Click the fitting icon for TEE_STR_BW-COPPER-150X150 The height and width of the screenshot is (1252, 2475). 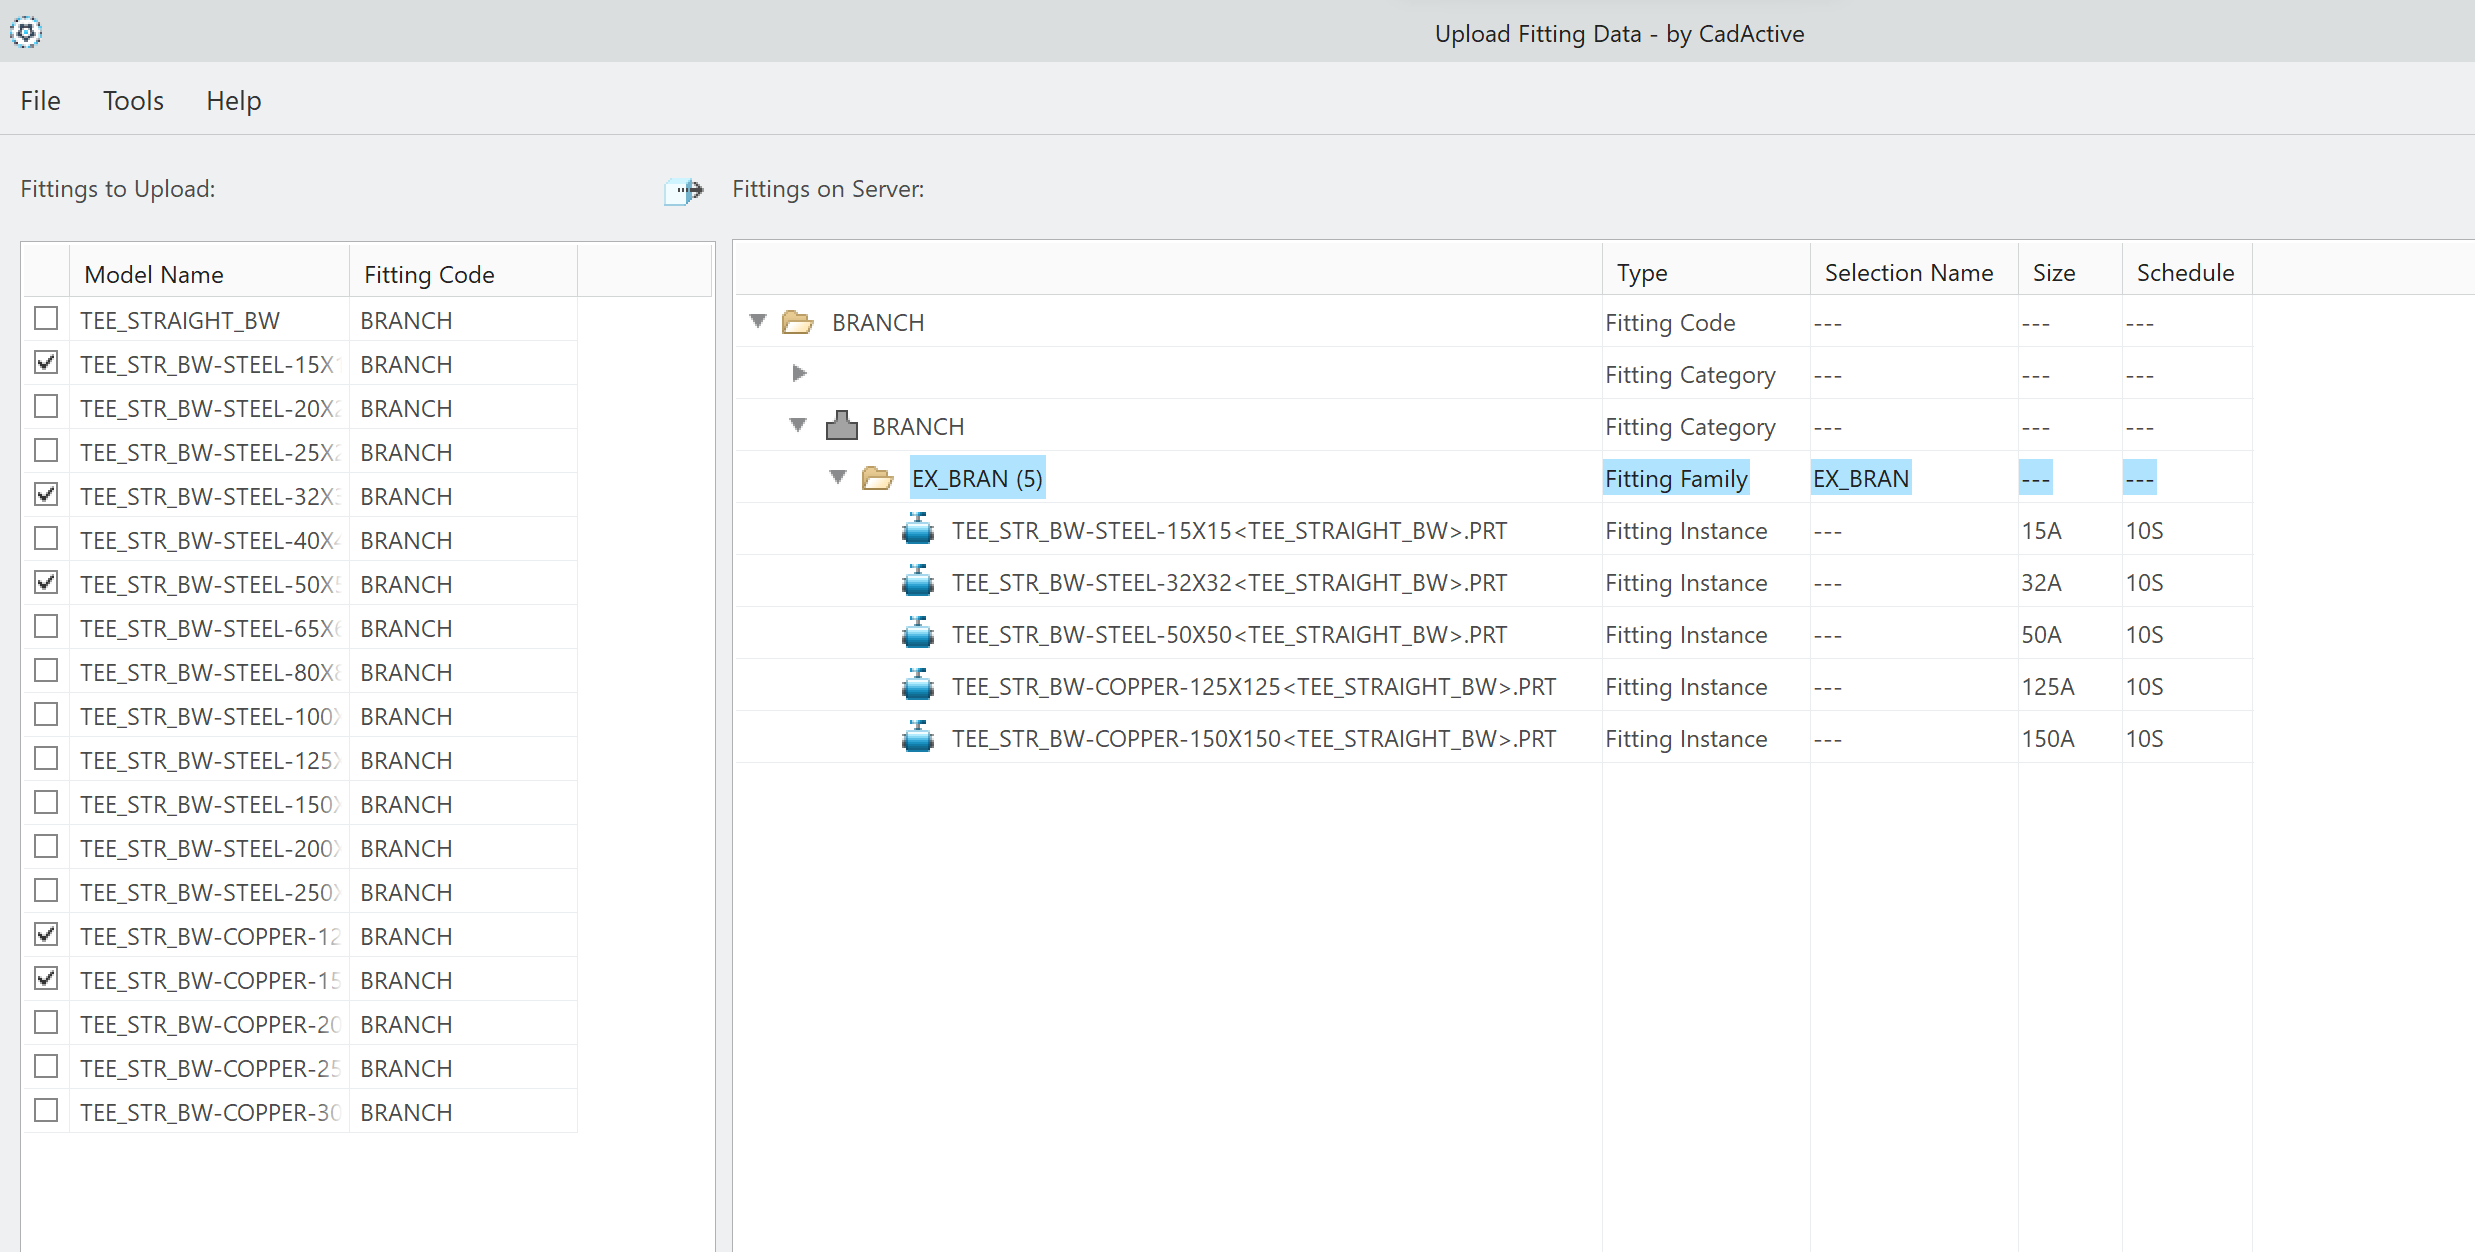click(x=917, y=738)
